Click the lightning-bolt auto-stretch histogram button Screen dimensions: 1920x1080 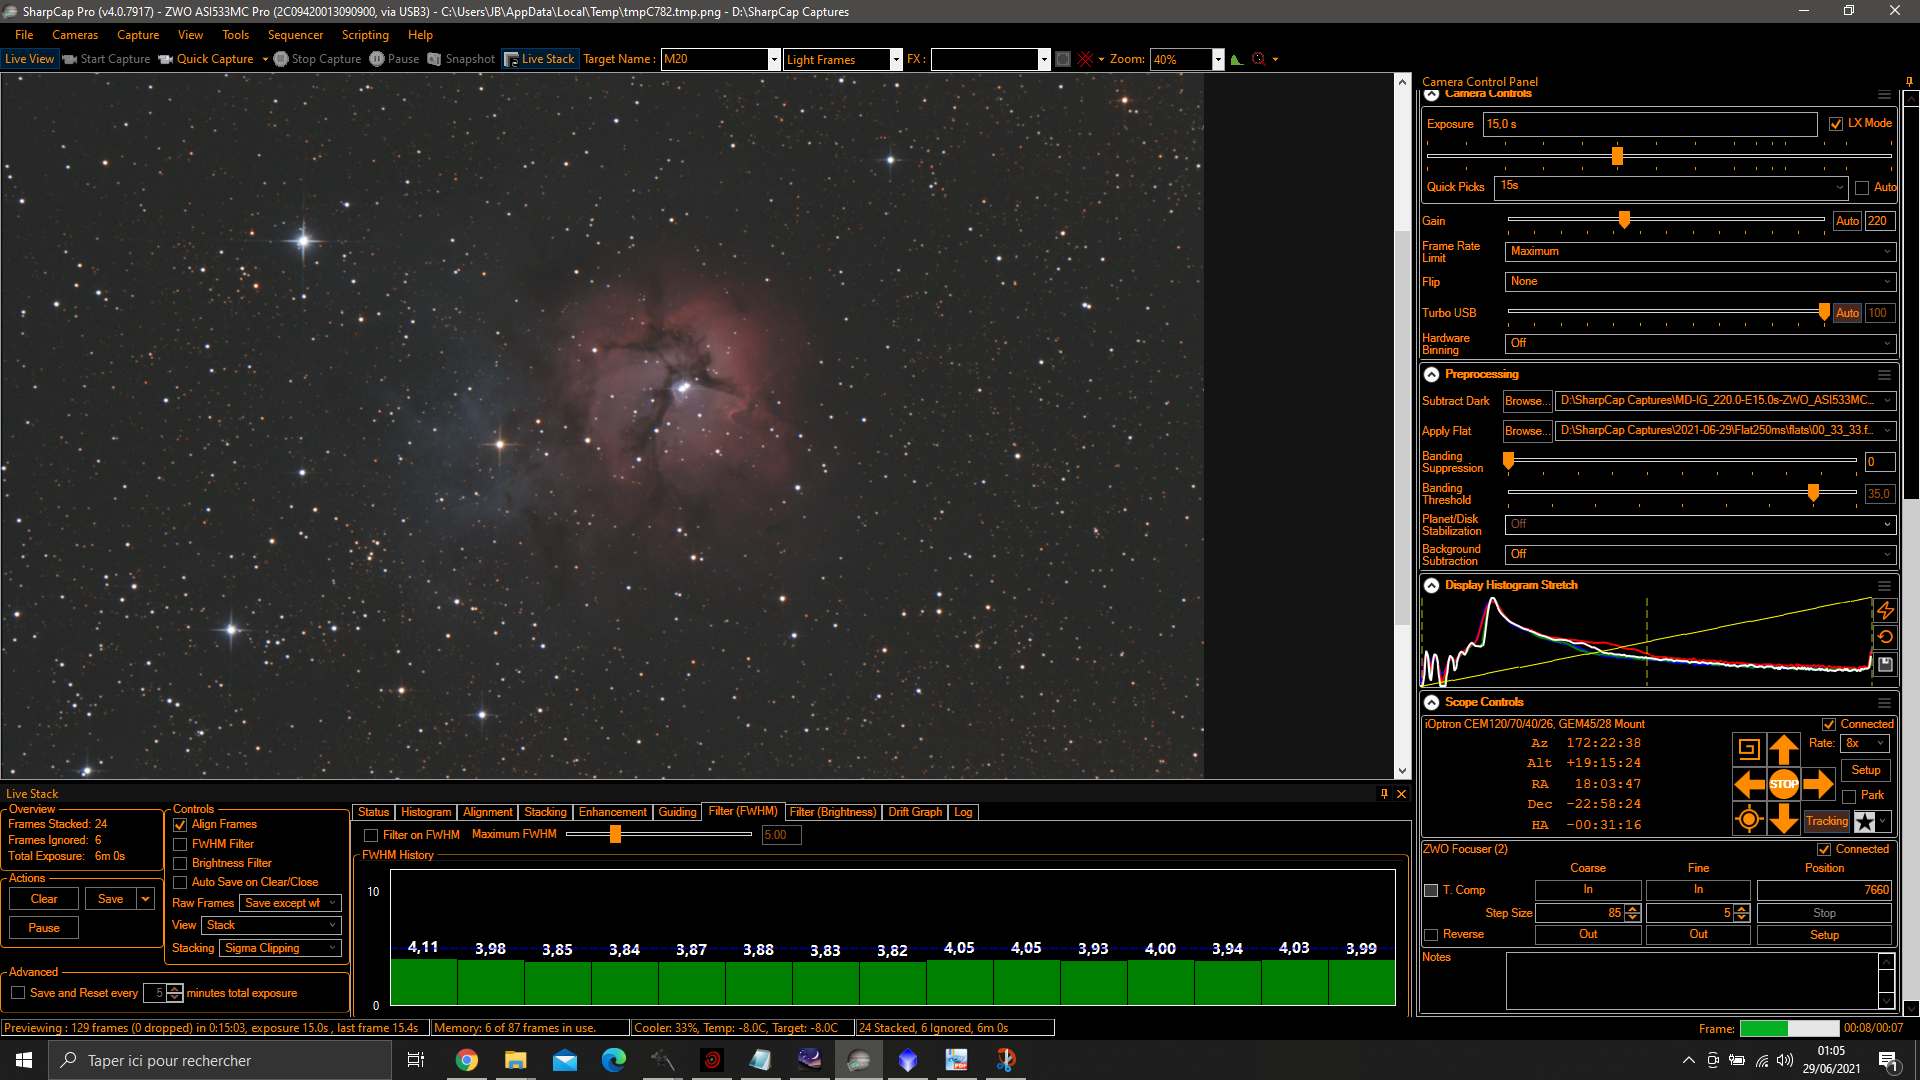pos(1885,610)
